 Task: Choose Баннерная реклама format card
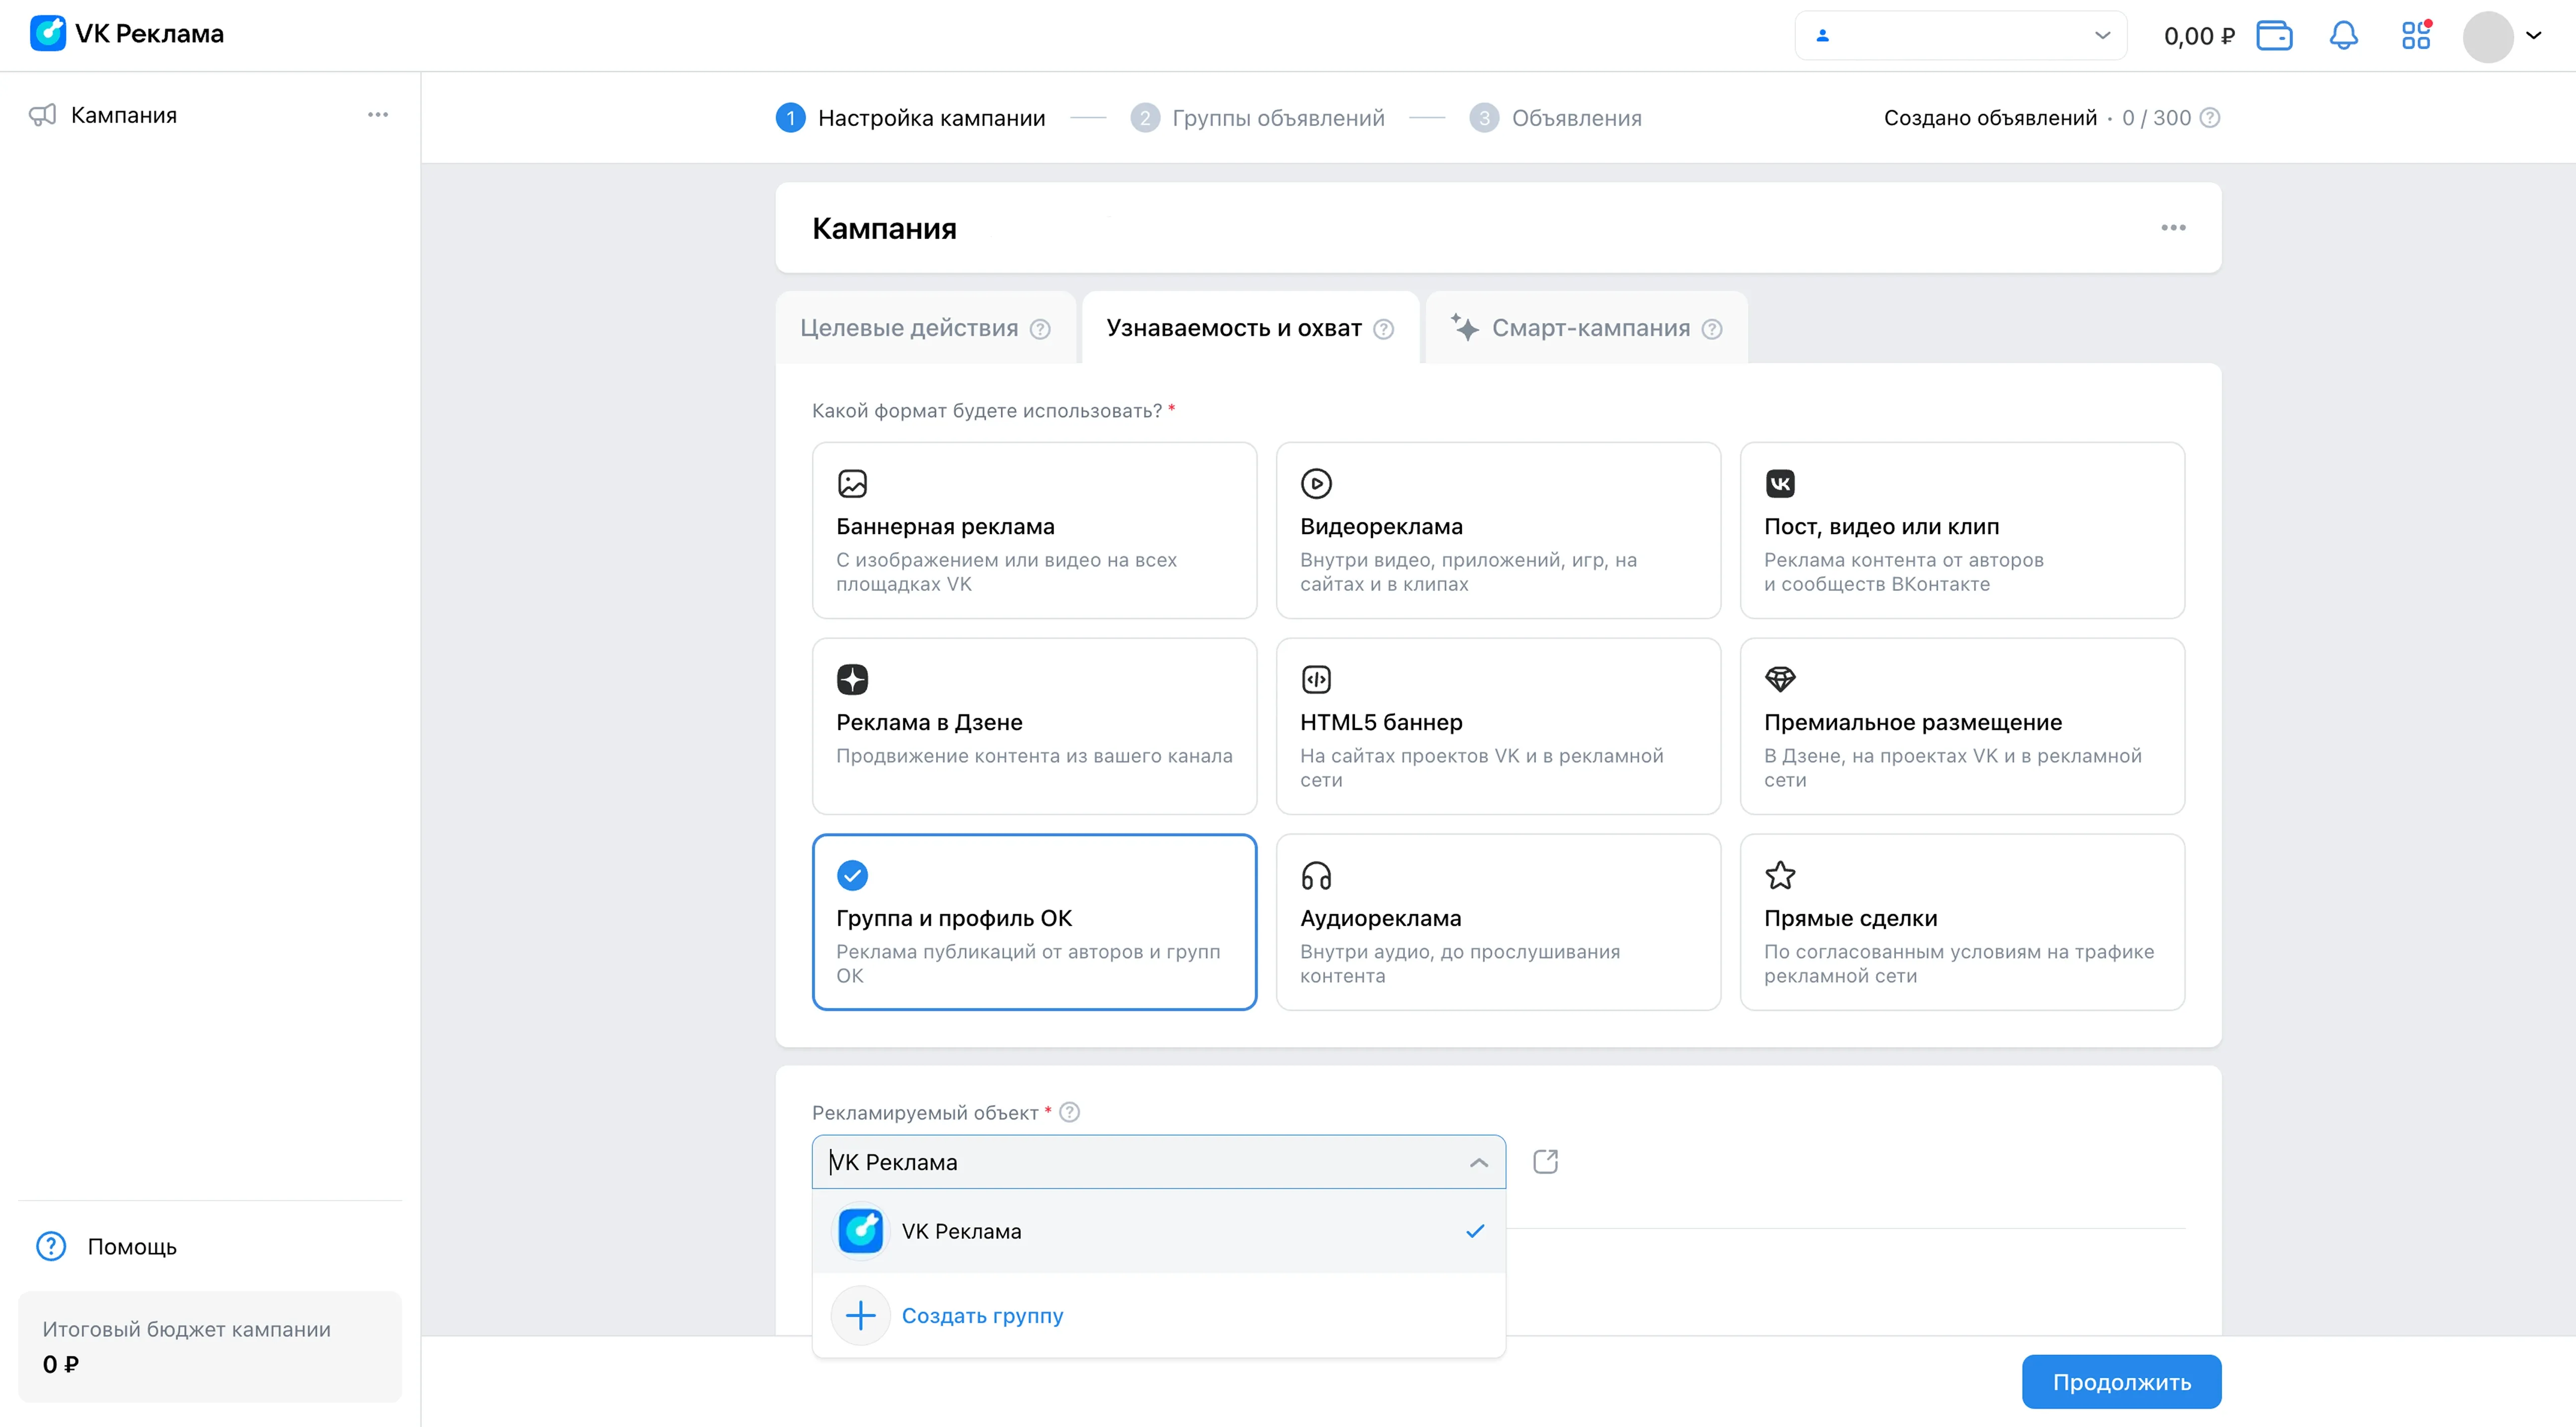[1034, 531]
